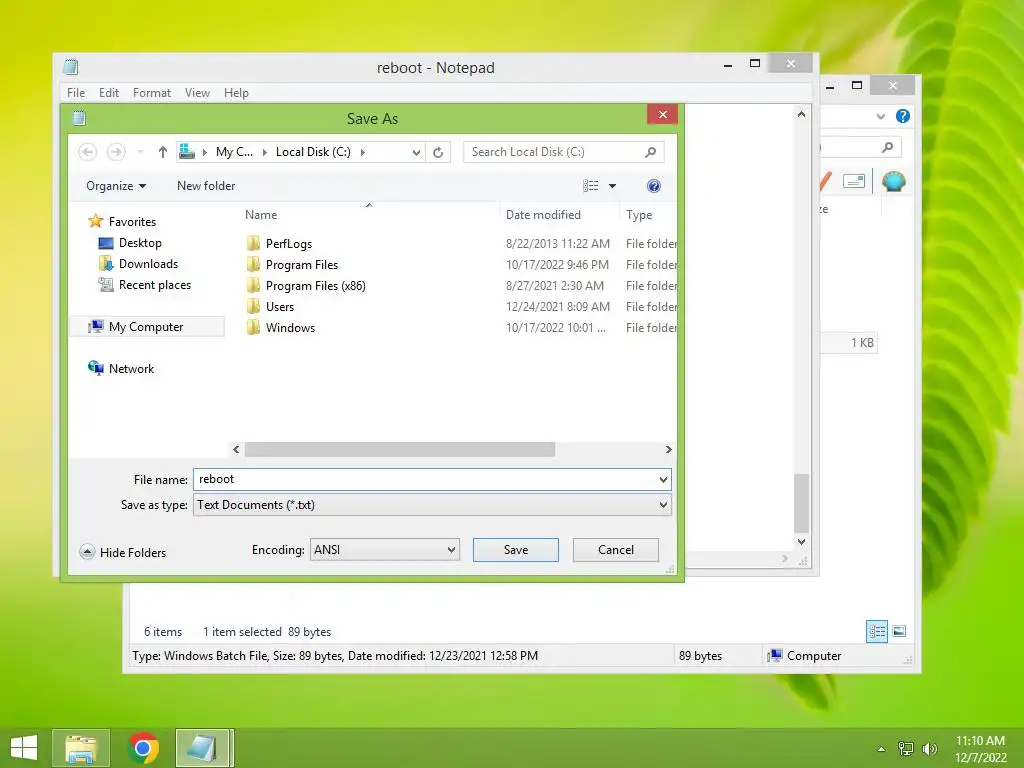Select the Users folder icon
The width and height of the screenshot is (1024, 768).
[x=253, y=306]
